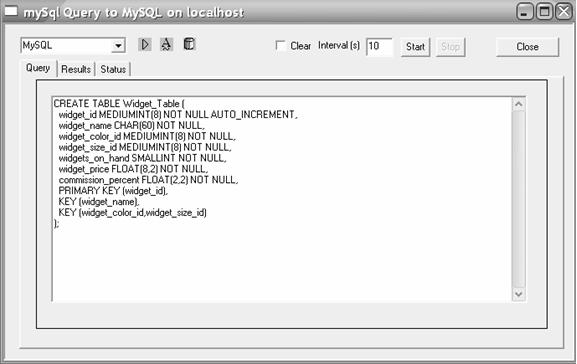Click the query editor scroll-up arrow
Screen dimensions: 577x364
coord(518,105)
